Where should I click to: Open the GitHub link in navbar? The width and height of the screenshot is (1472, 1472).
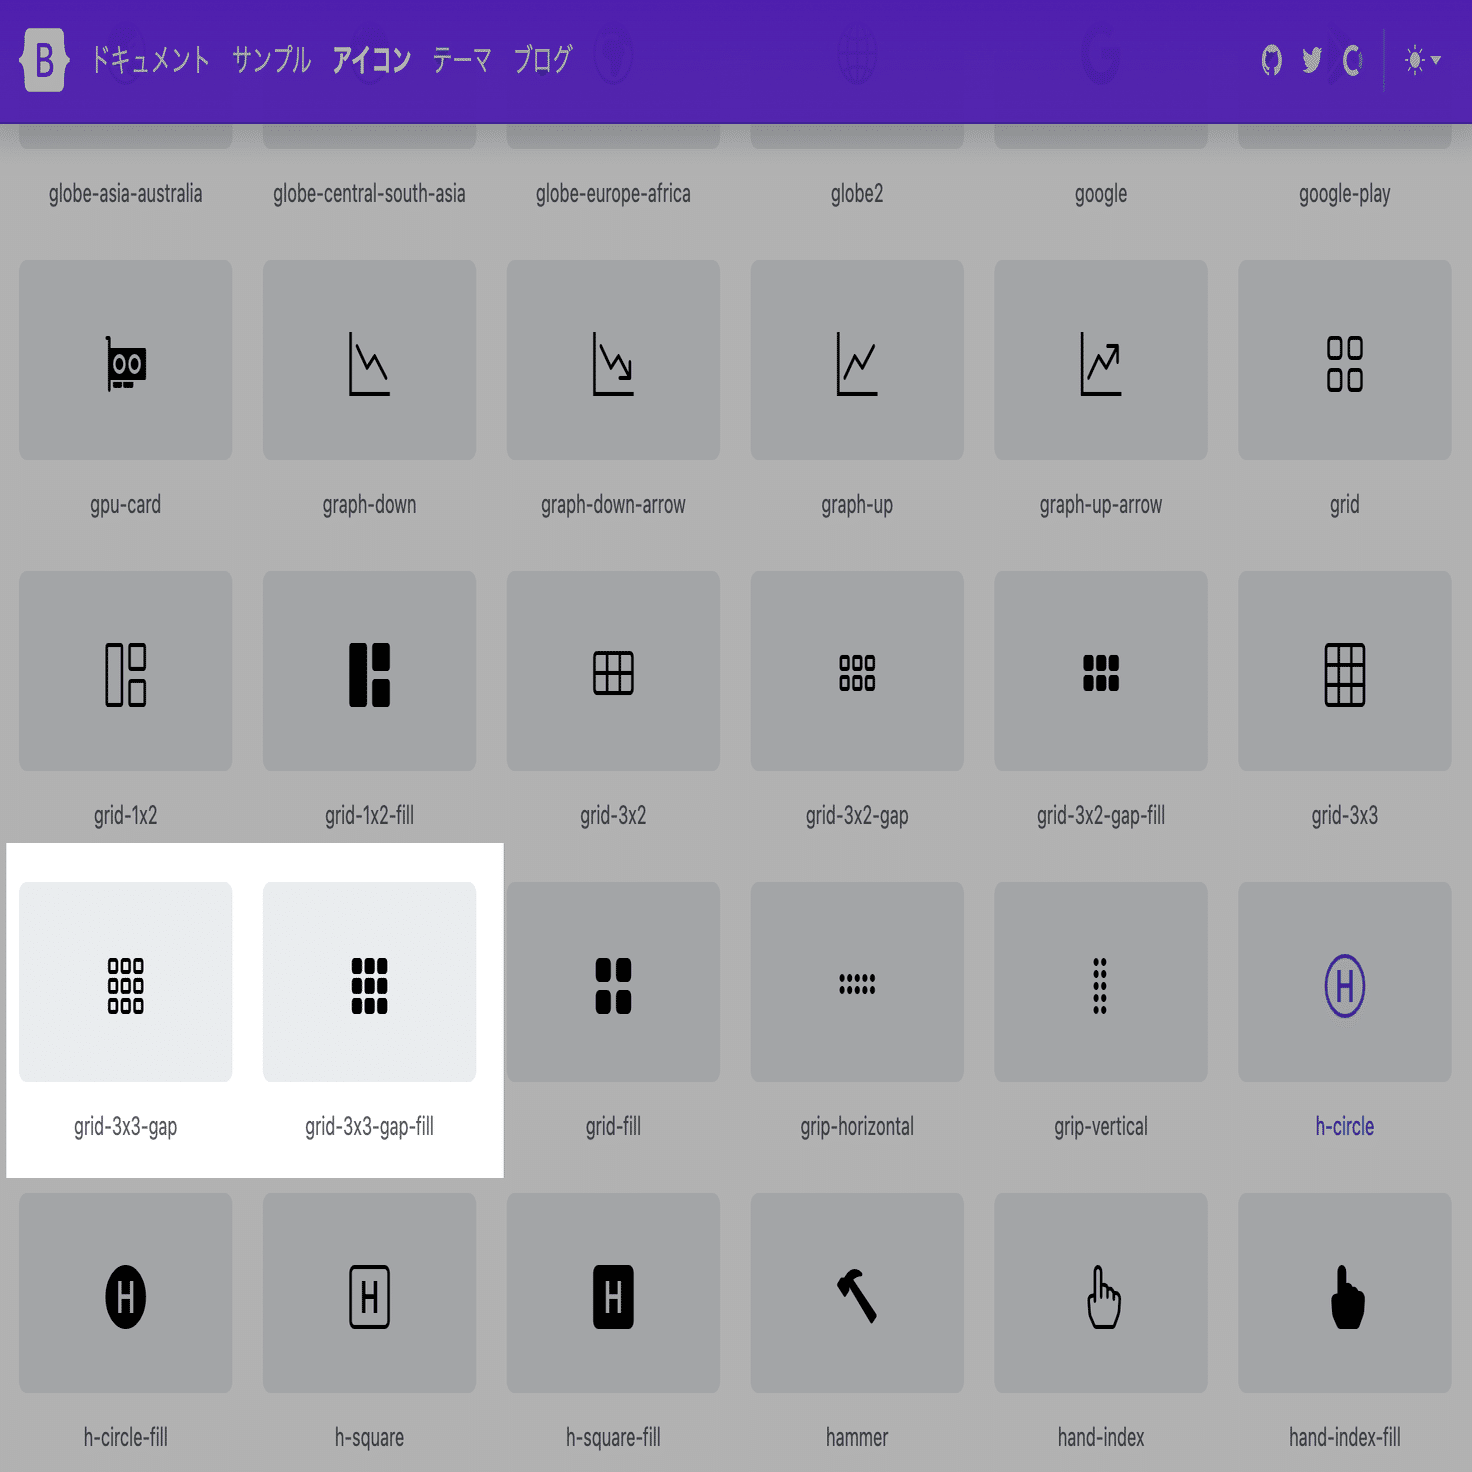(x=1271, y=60)
